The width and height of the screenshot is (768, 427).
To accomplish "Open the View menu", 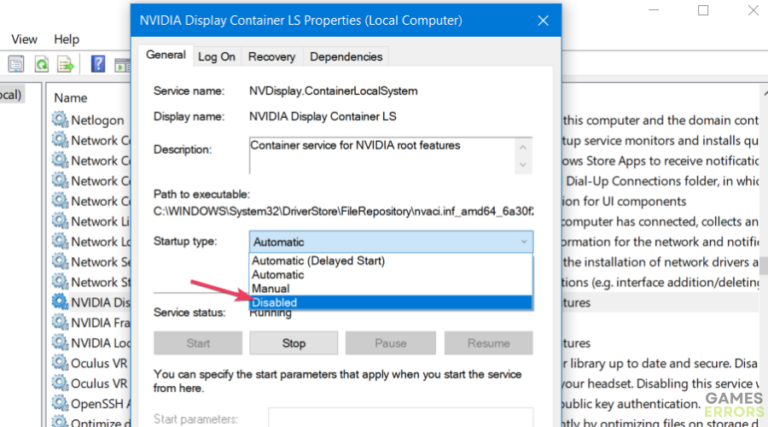I will pos(24,39).
